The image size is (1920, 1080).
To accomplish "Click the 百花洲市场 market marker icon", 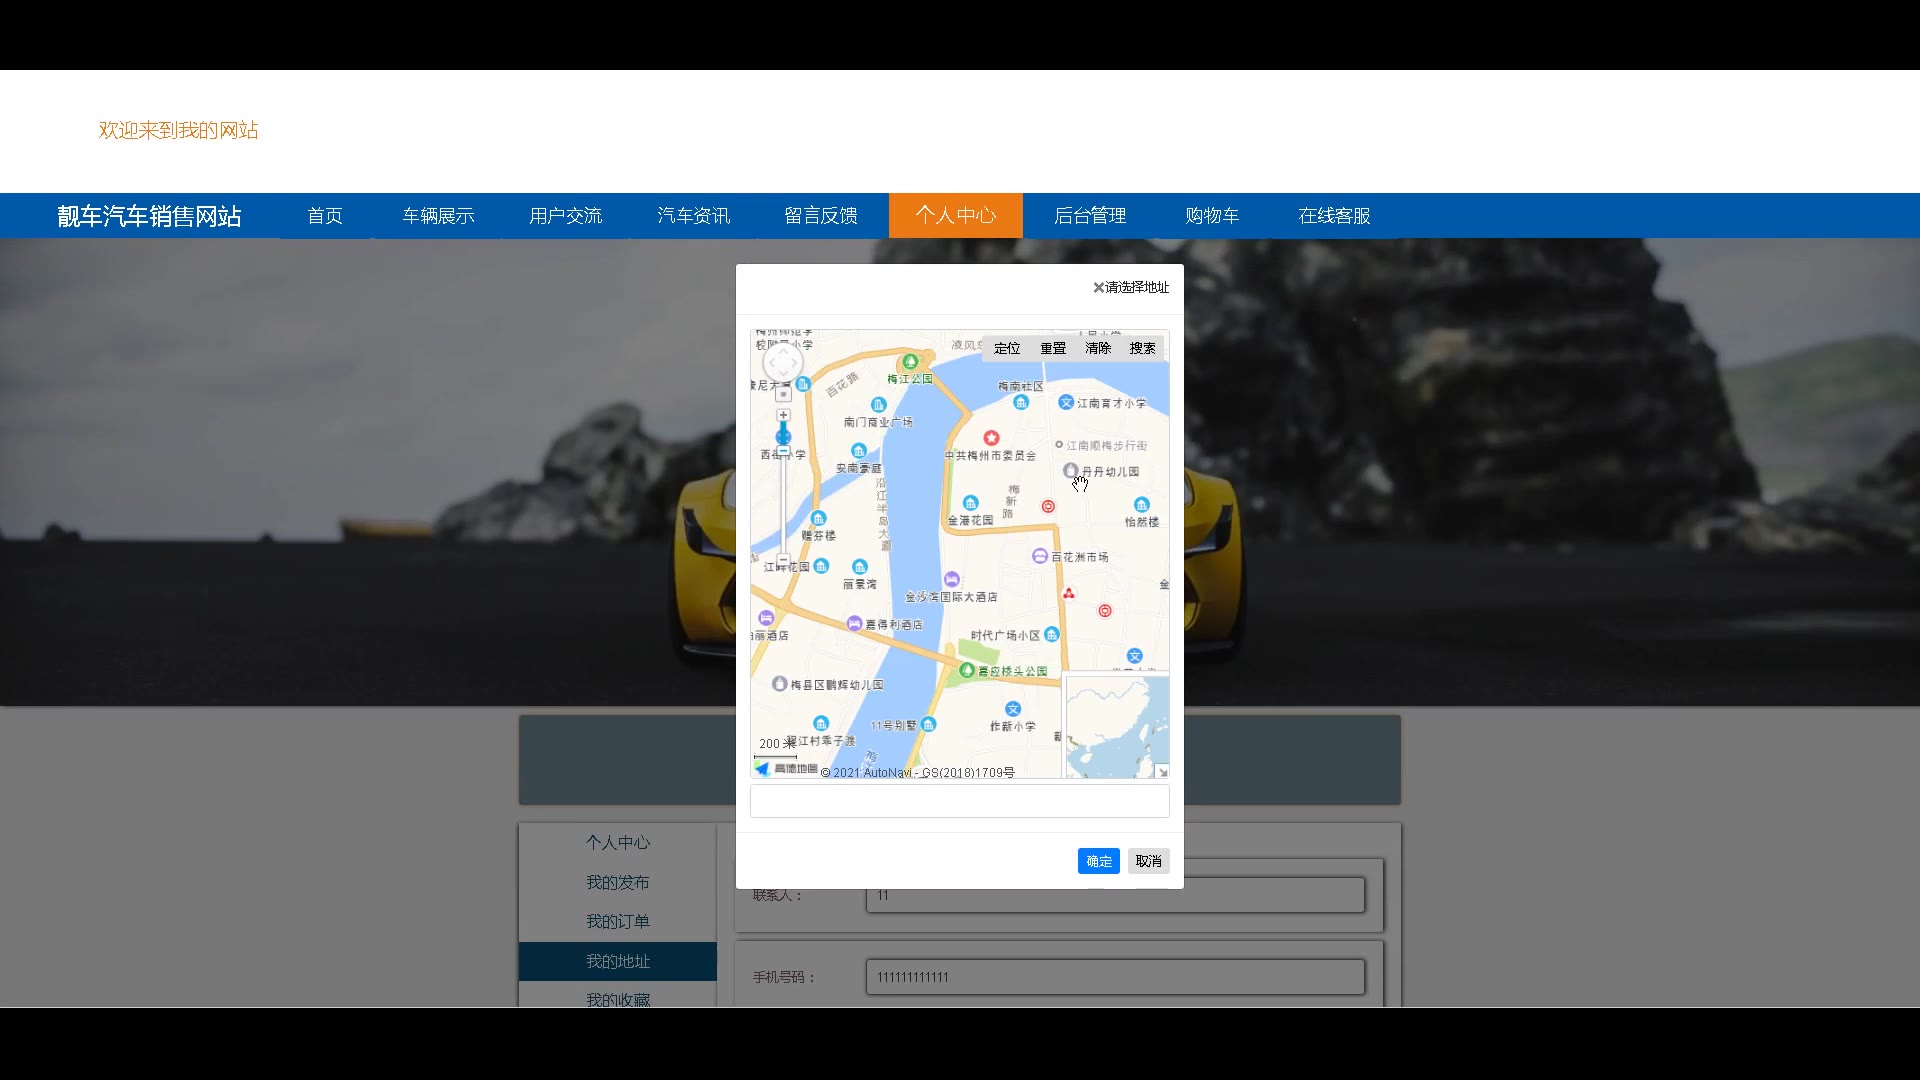I will click(x=1040, y=556).
